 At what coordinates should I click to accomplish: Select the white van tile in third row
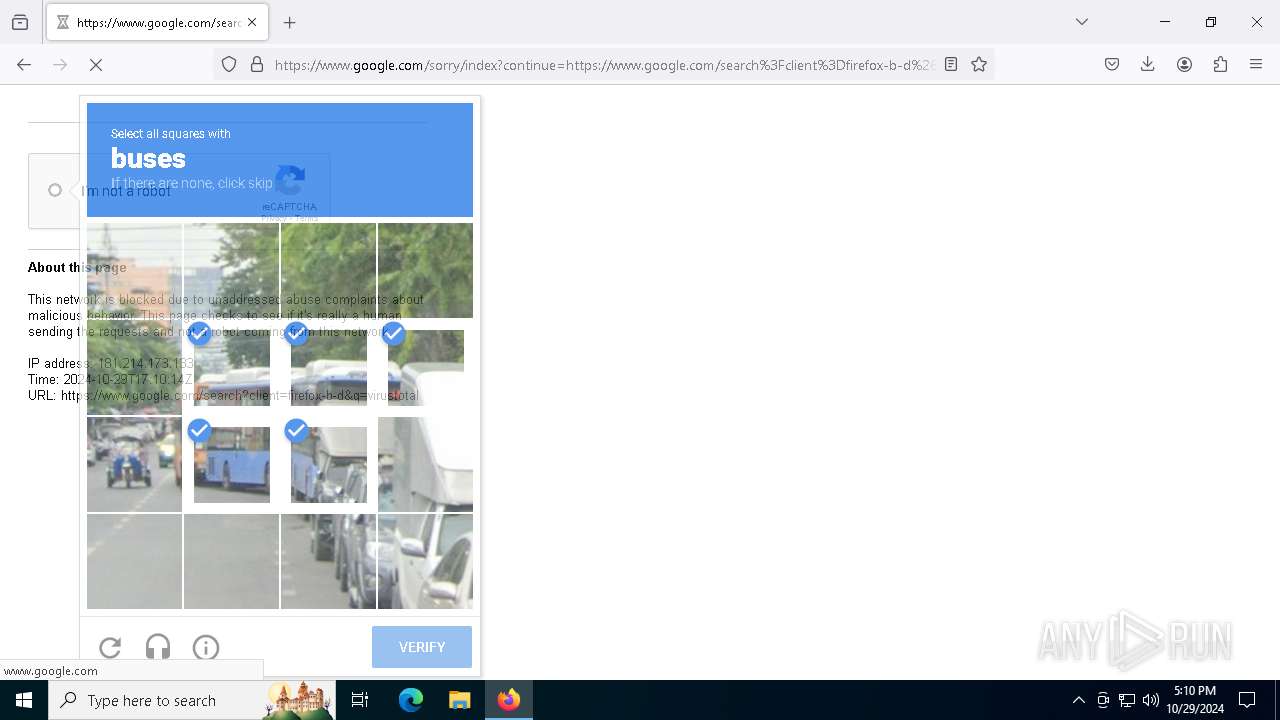425,464
